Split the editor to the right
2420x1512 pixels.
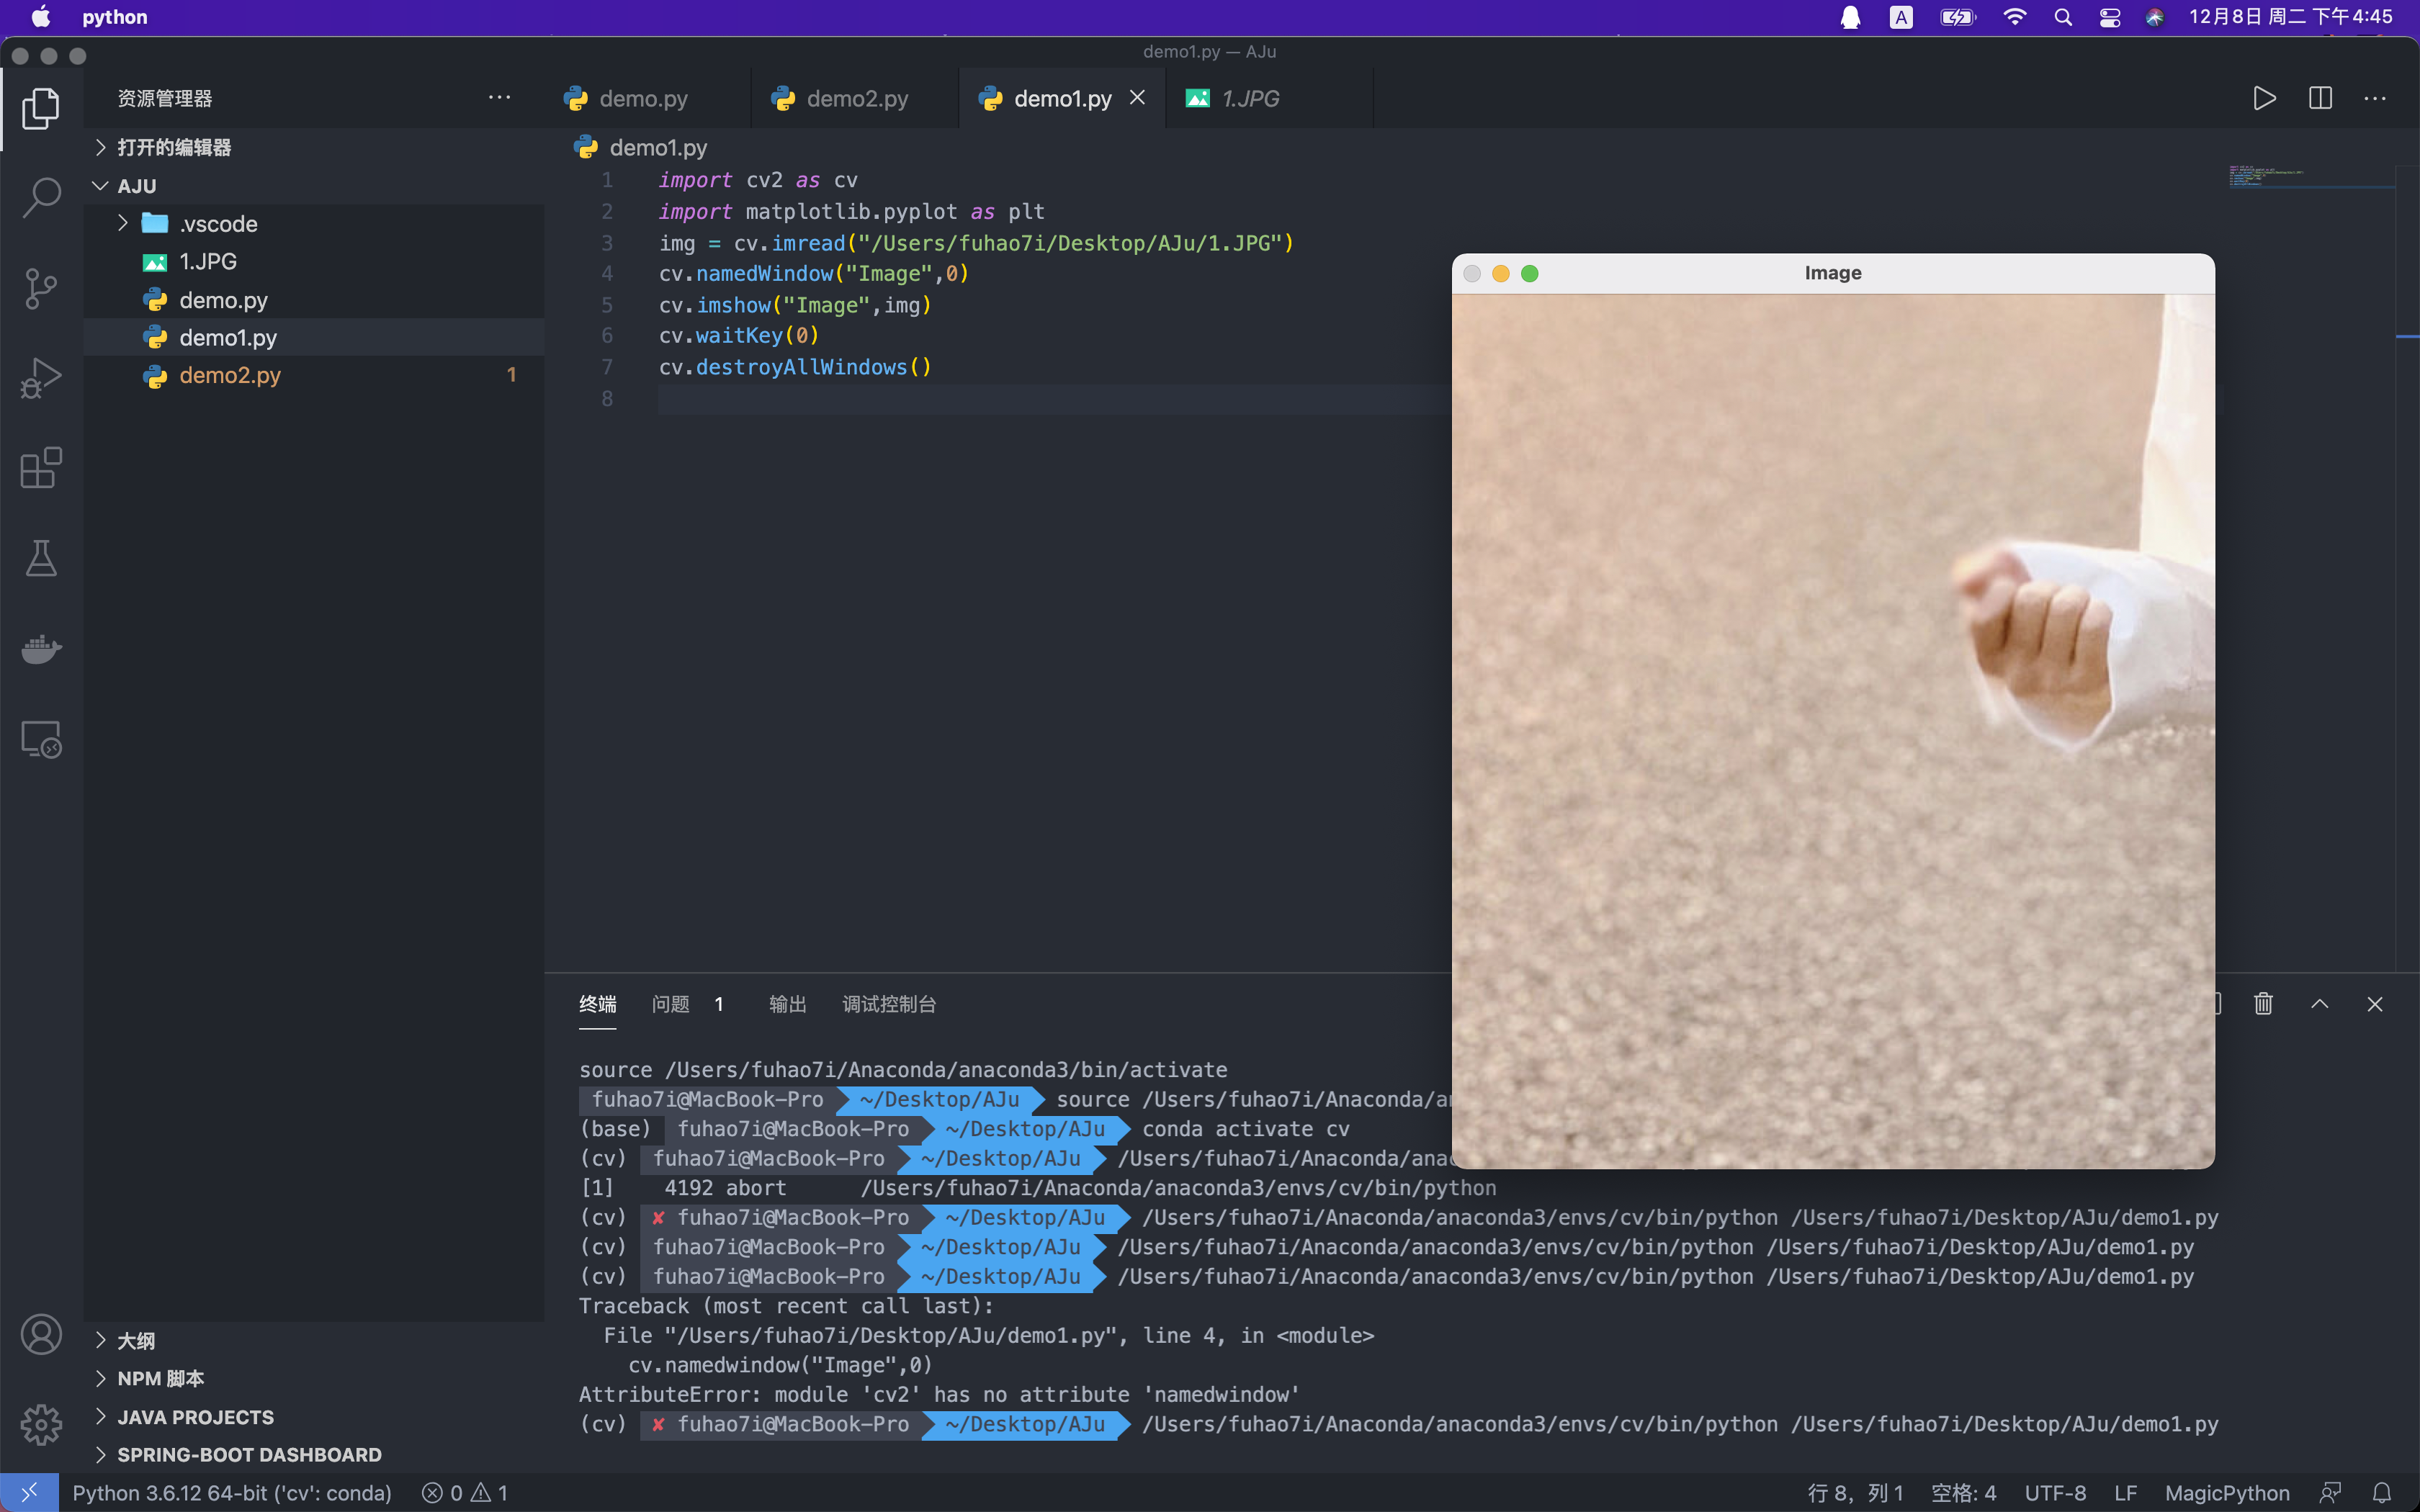point(2320,98)
